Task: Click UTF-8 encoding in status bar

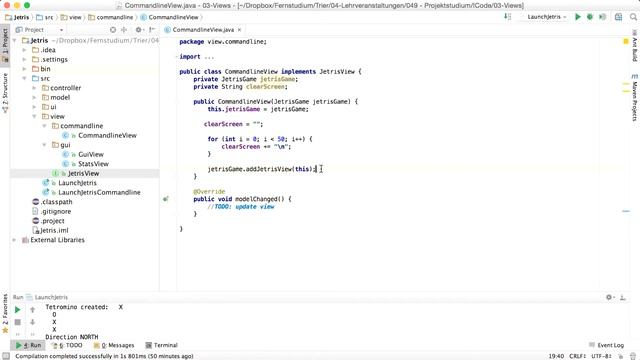Action: pyautogui.click(x=601, y=356)
